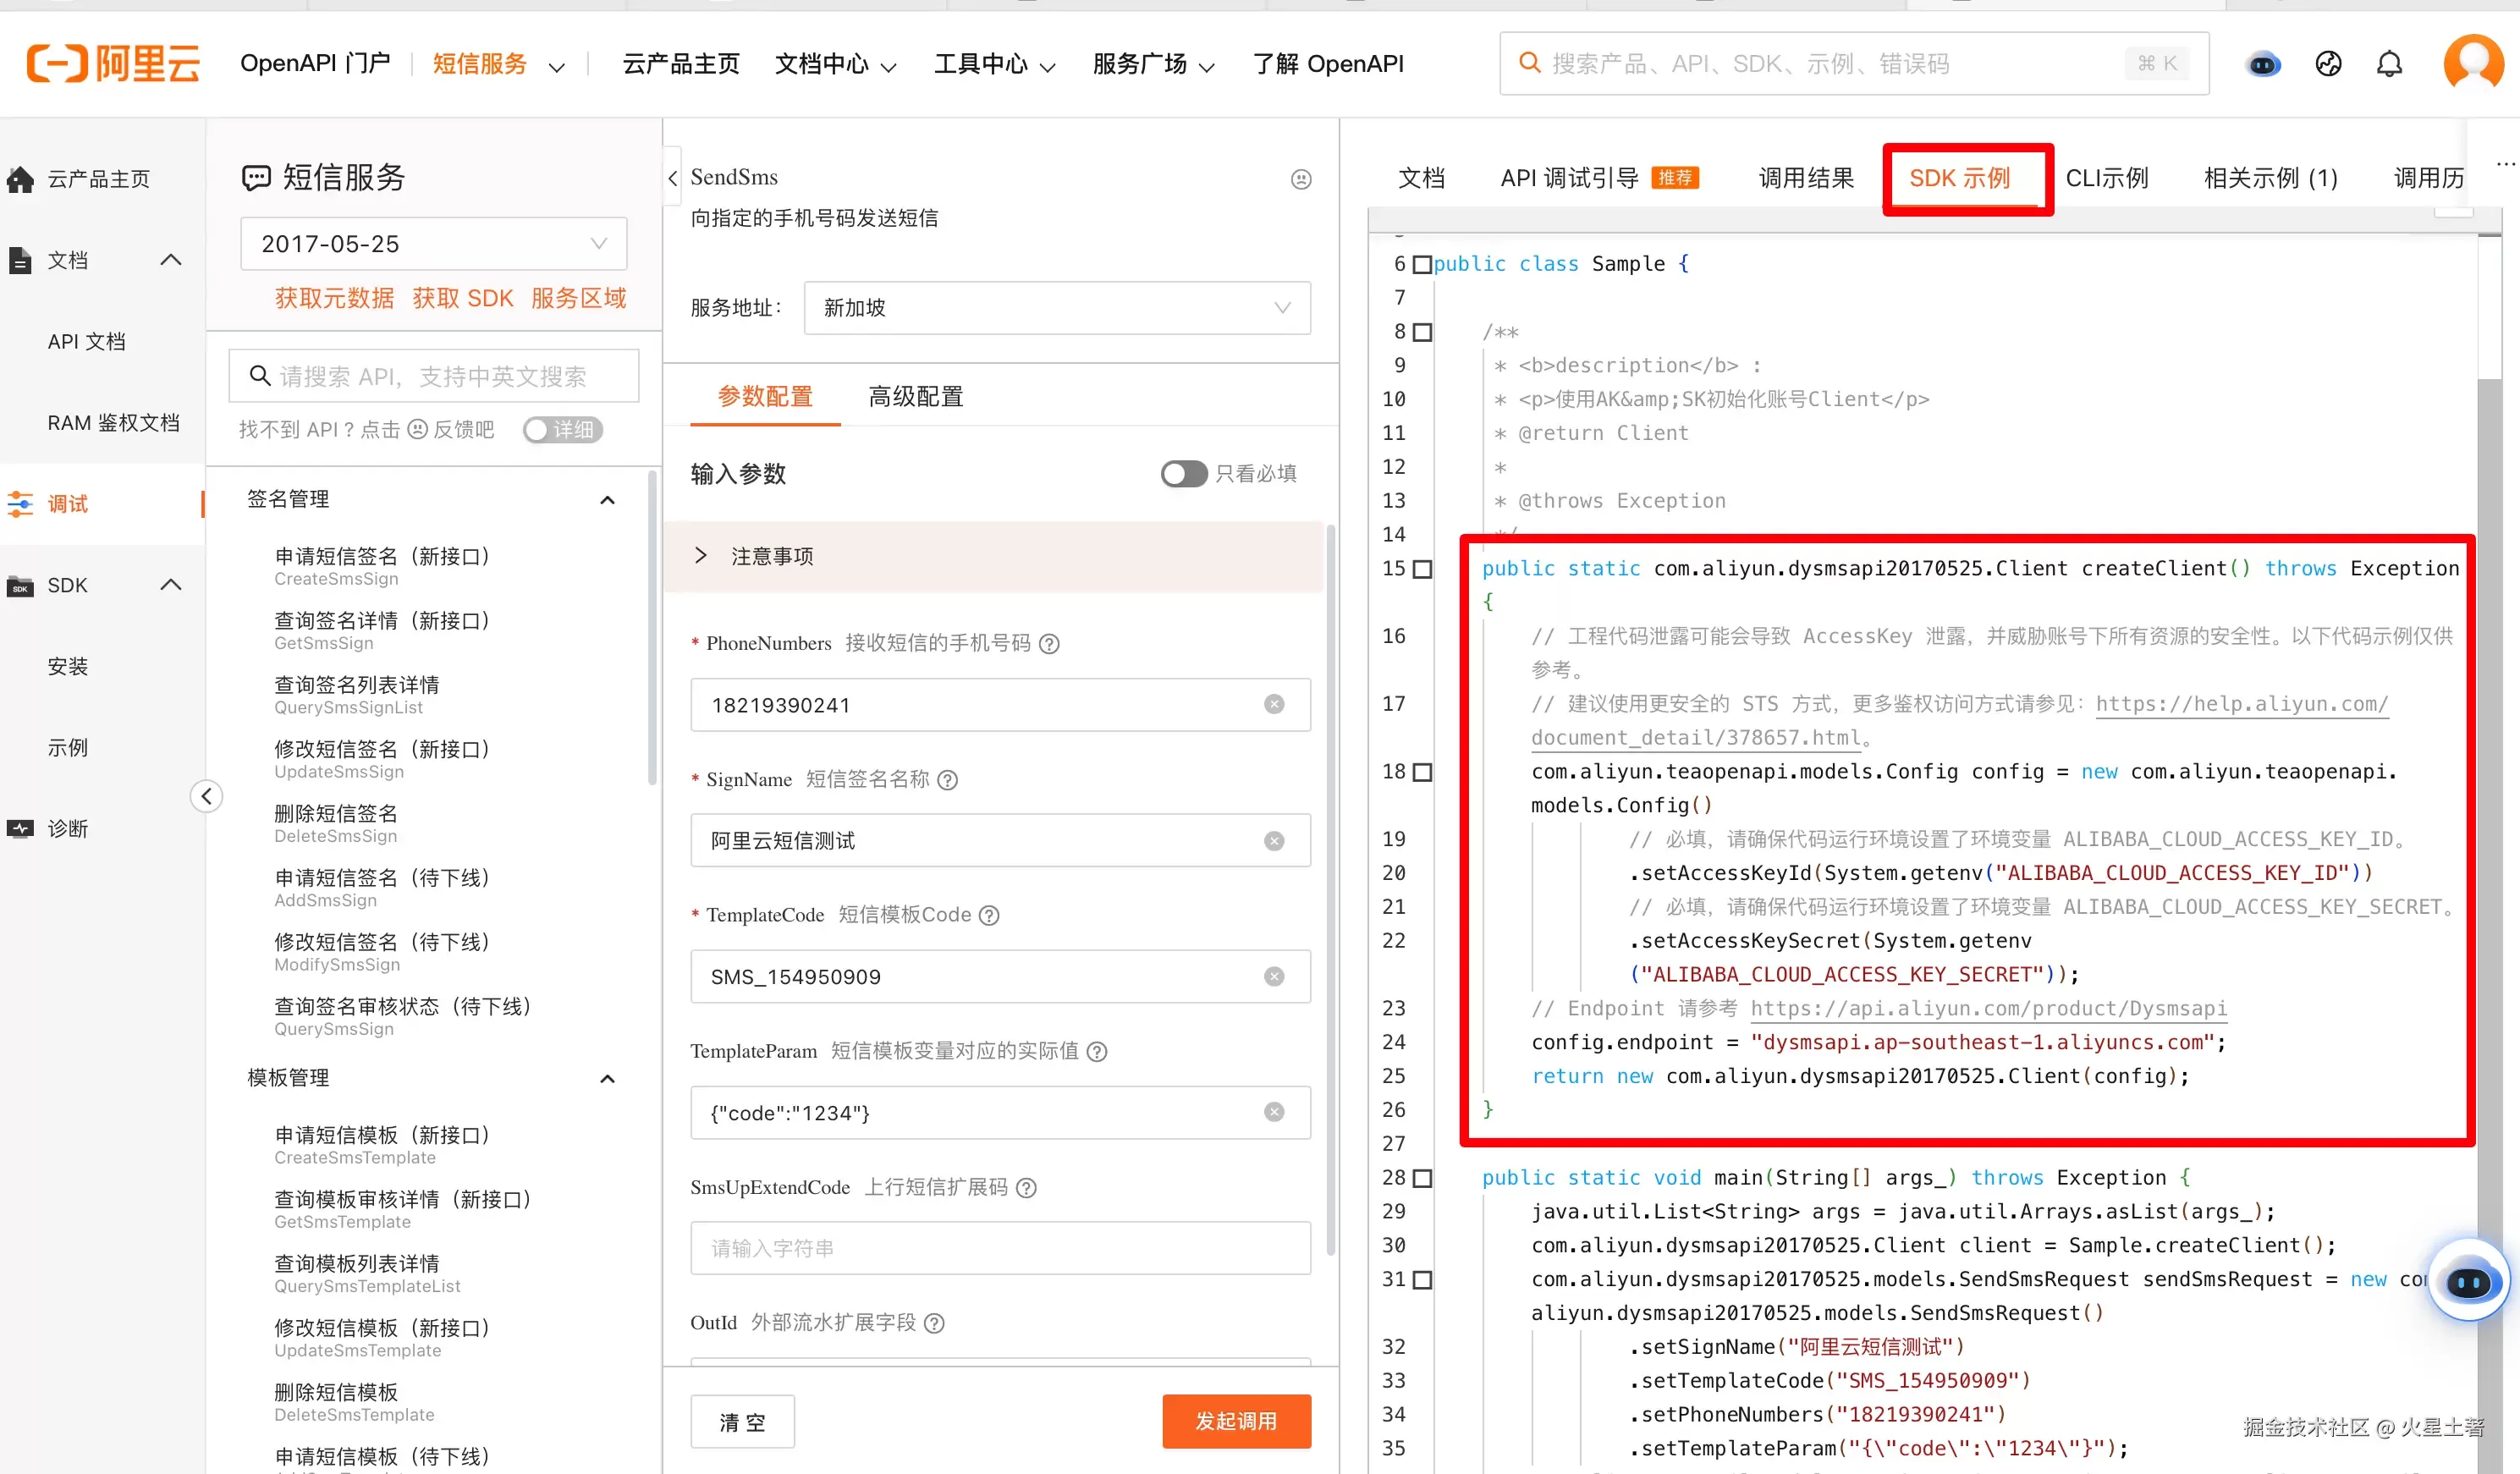This screenshot has width=2520, height=1474.
Task: Click the SDK folder icon in sidebar
Action: (x=20, y=586)
